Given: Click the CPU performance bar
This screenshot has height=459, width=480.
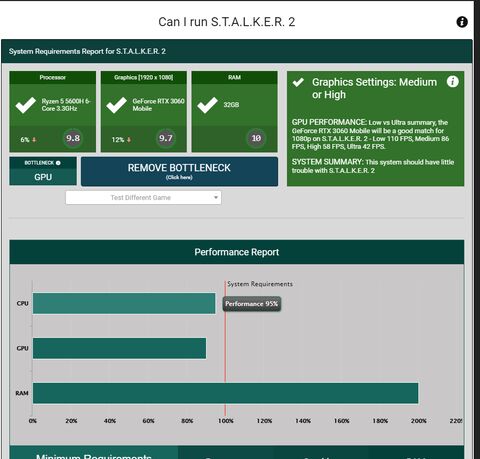Looking at the screenshot, I should click(124, 303).
